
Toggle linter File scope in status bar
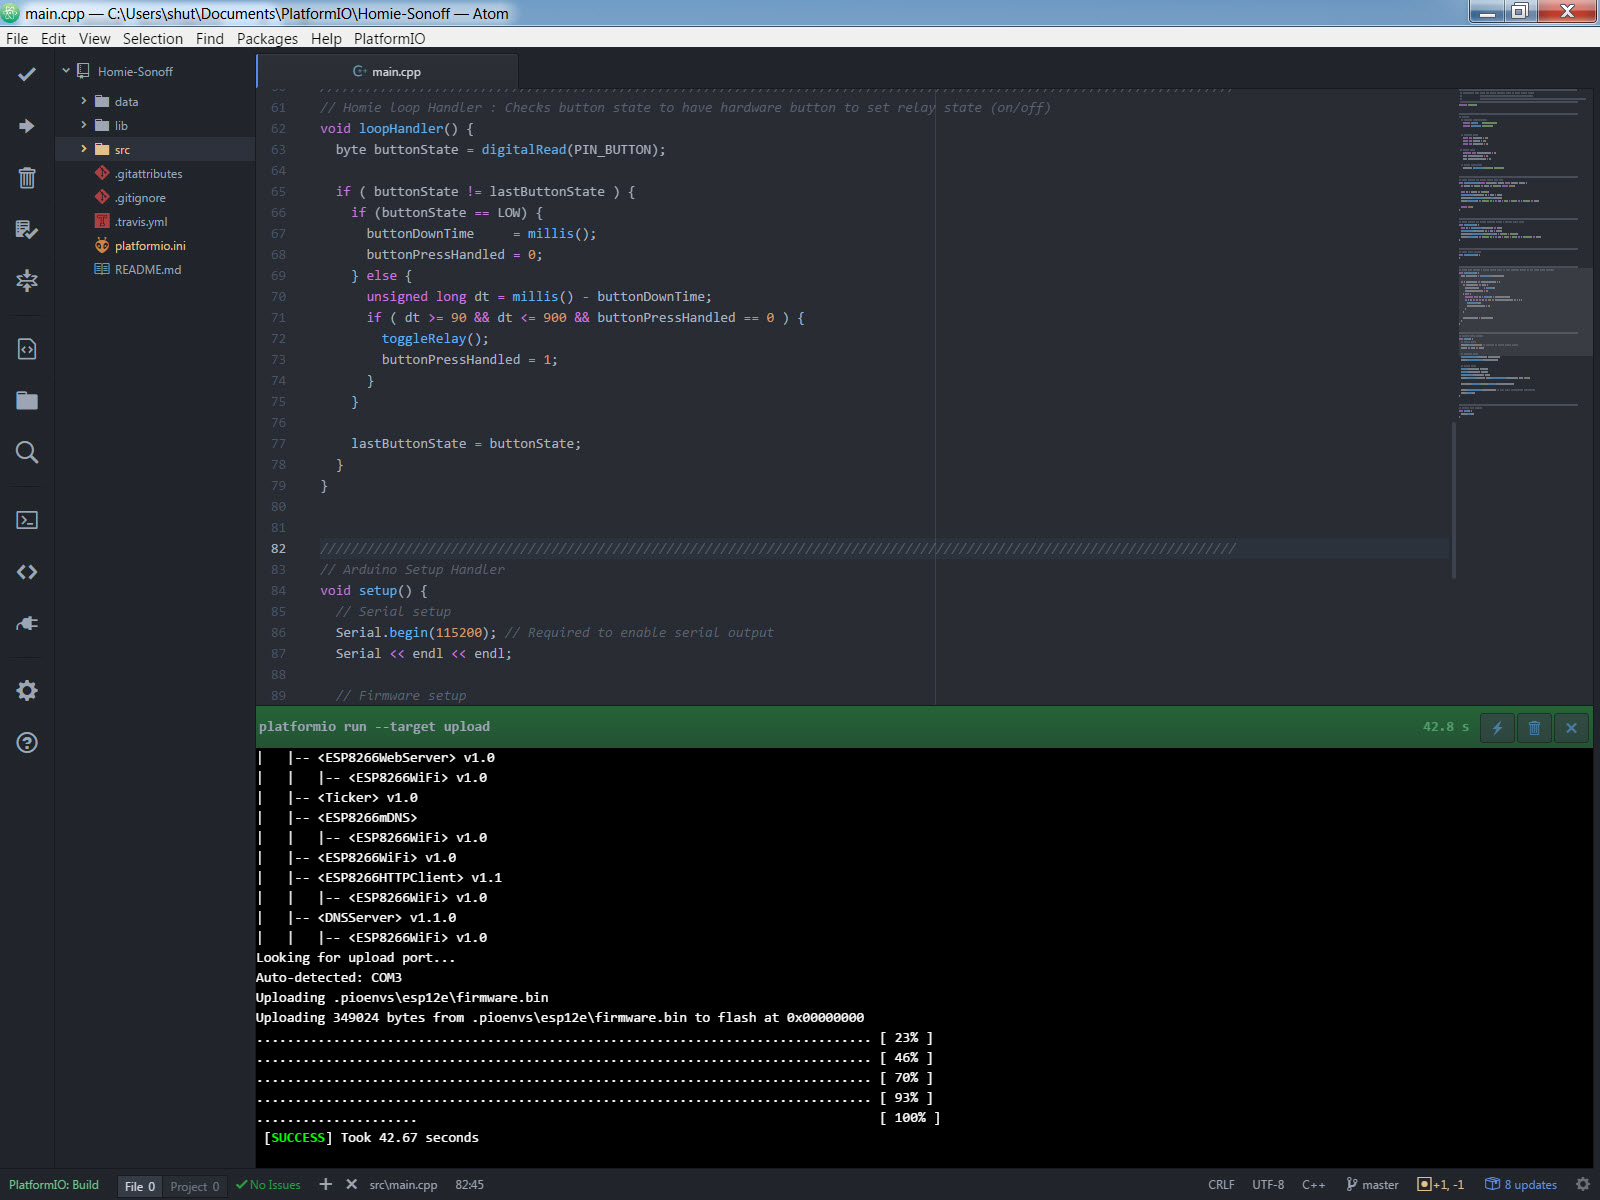[139, 1186]
